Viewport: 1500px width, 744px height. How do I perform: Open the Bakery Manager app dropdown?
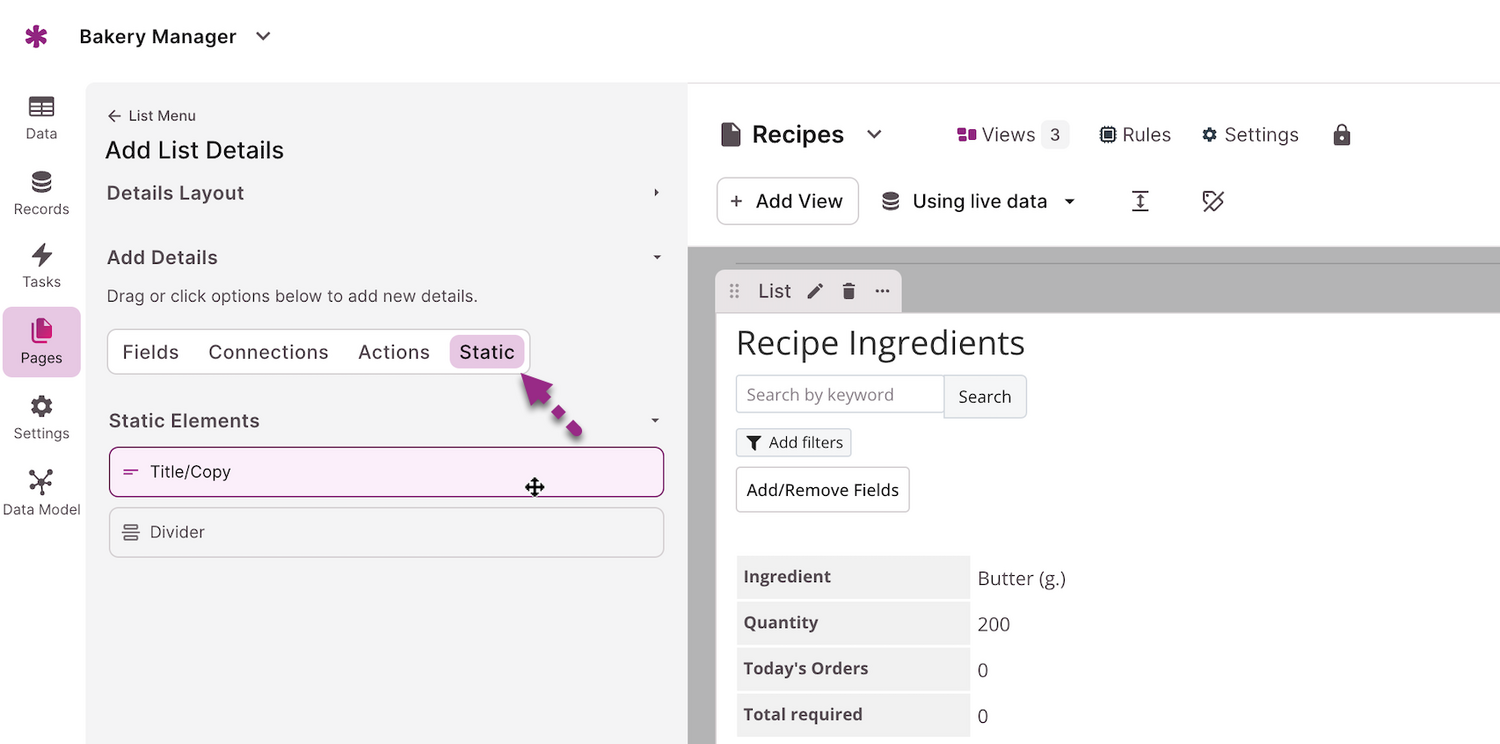pyautogui.click(x=263, y=37)
